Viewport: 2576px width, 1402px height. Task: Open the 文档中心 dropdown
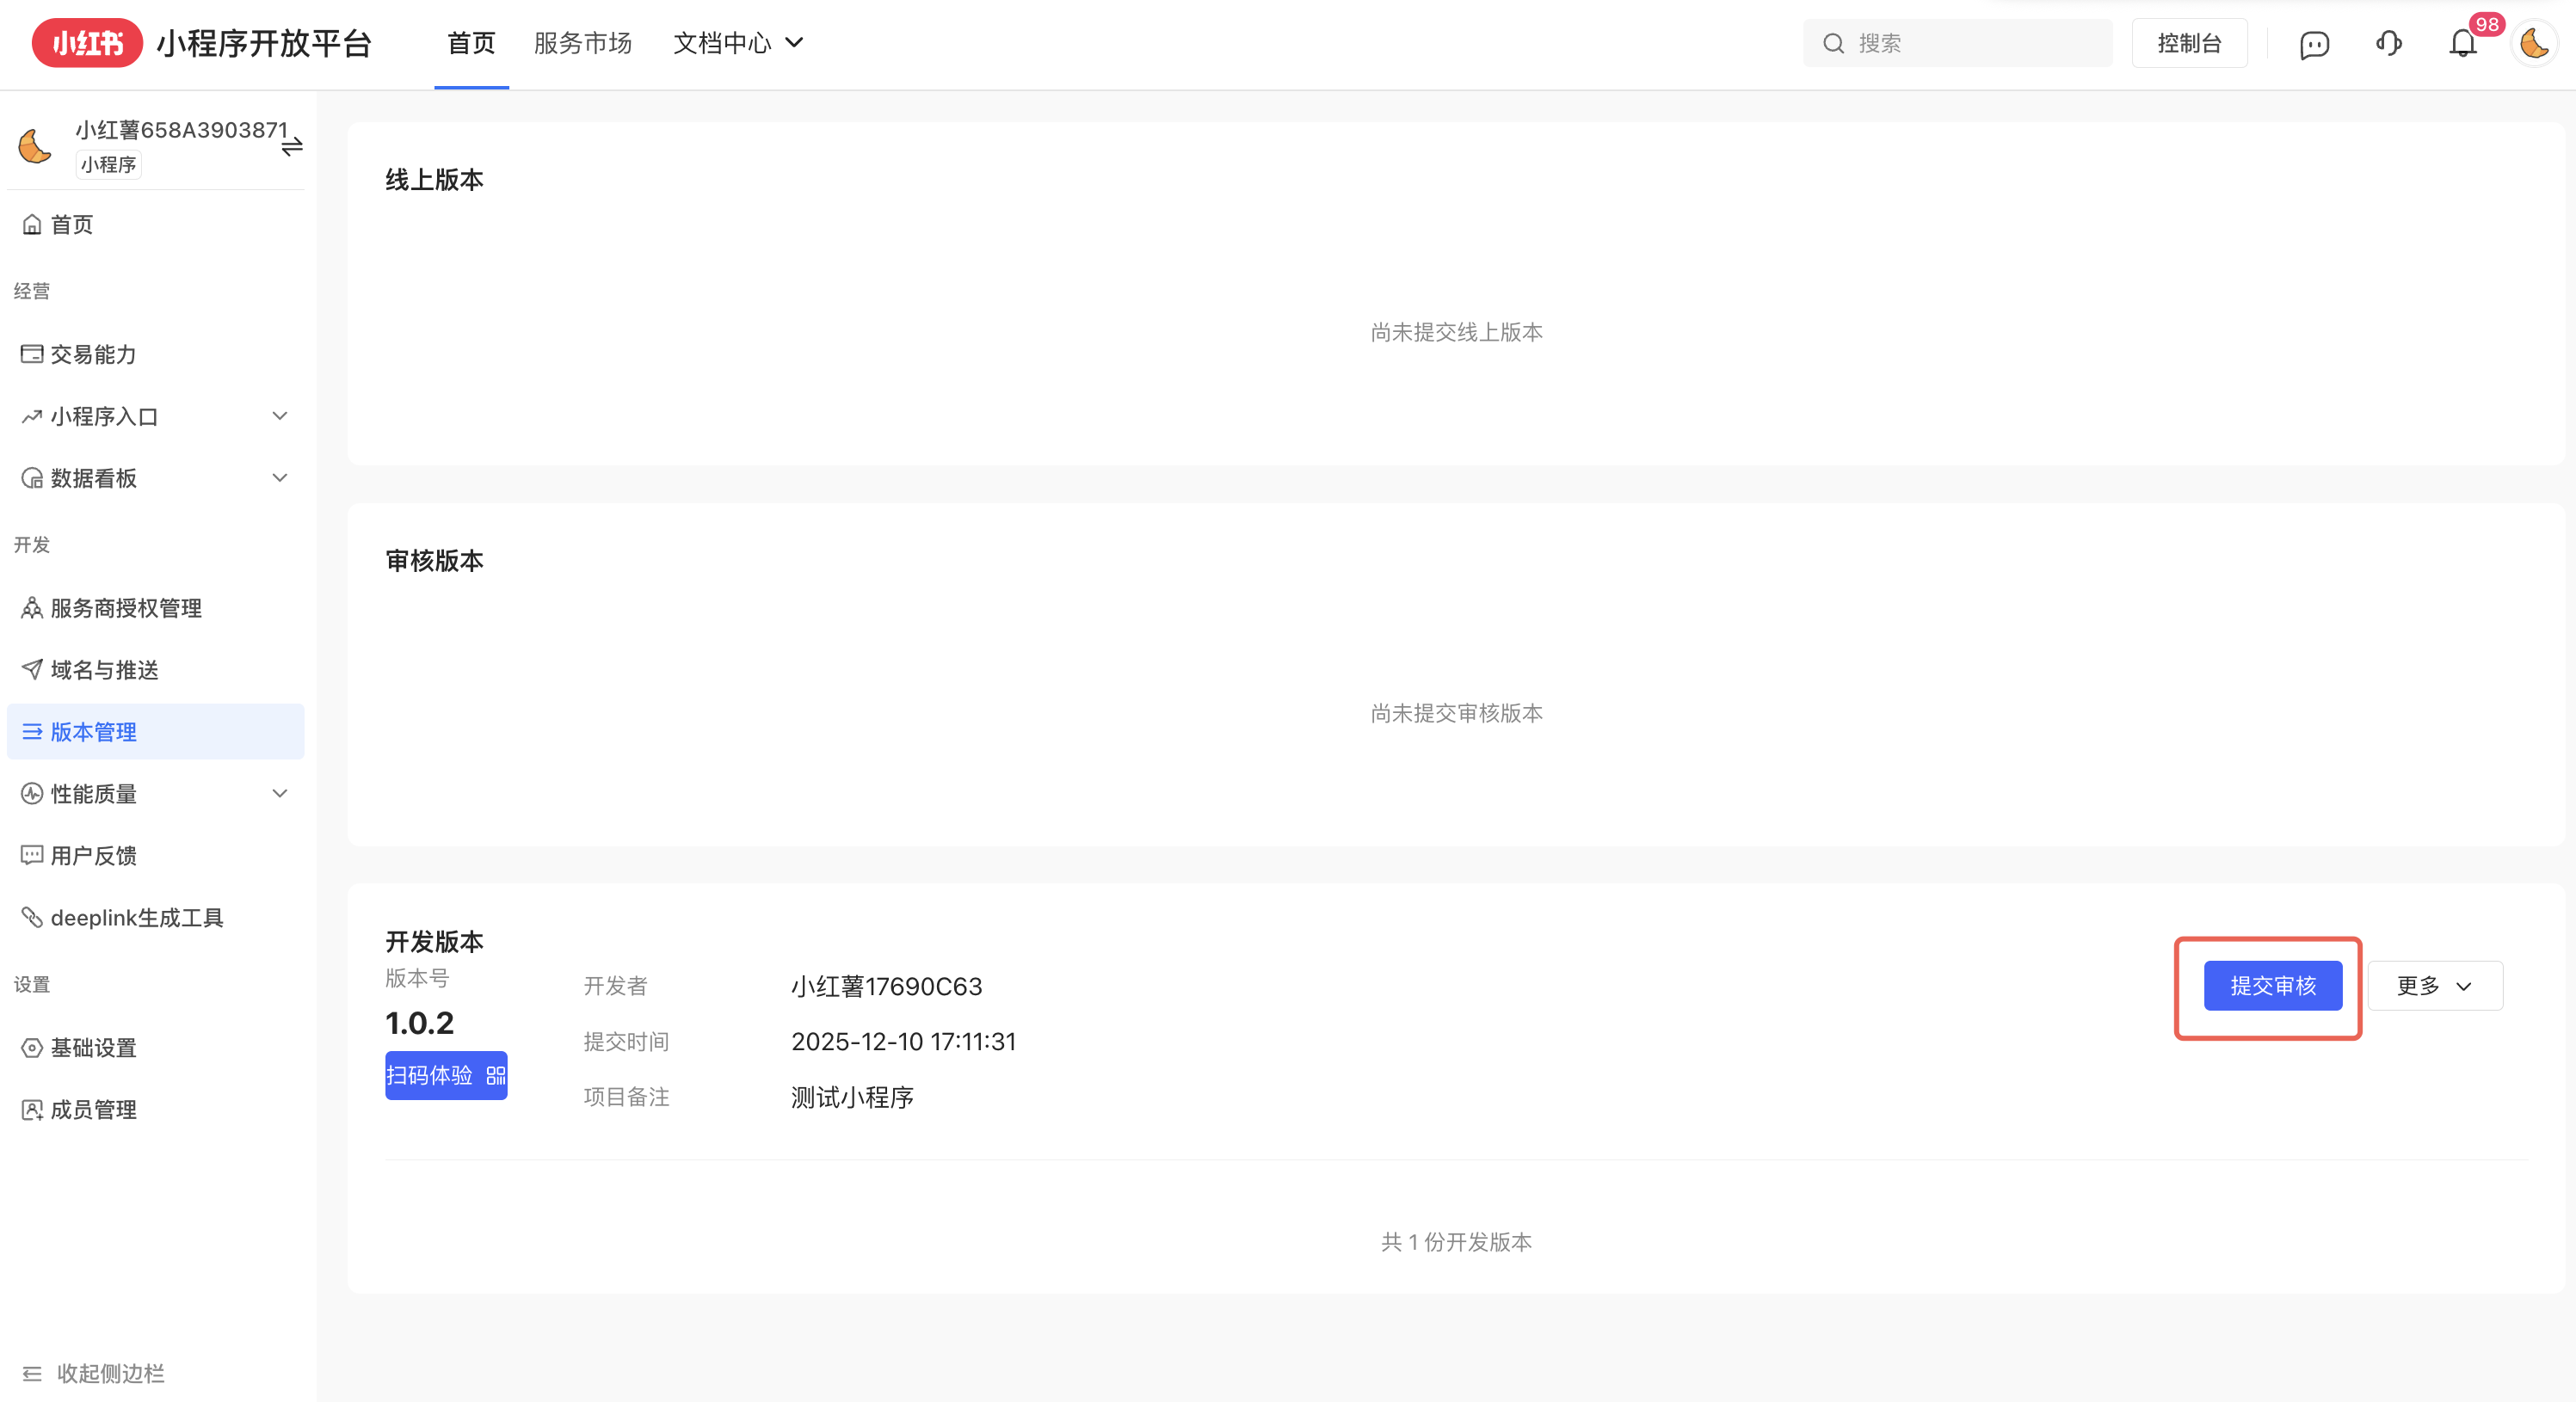tap(738, 43)
